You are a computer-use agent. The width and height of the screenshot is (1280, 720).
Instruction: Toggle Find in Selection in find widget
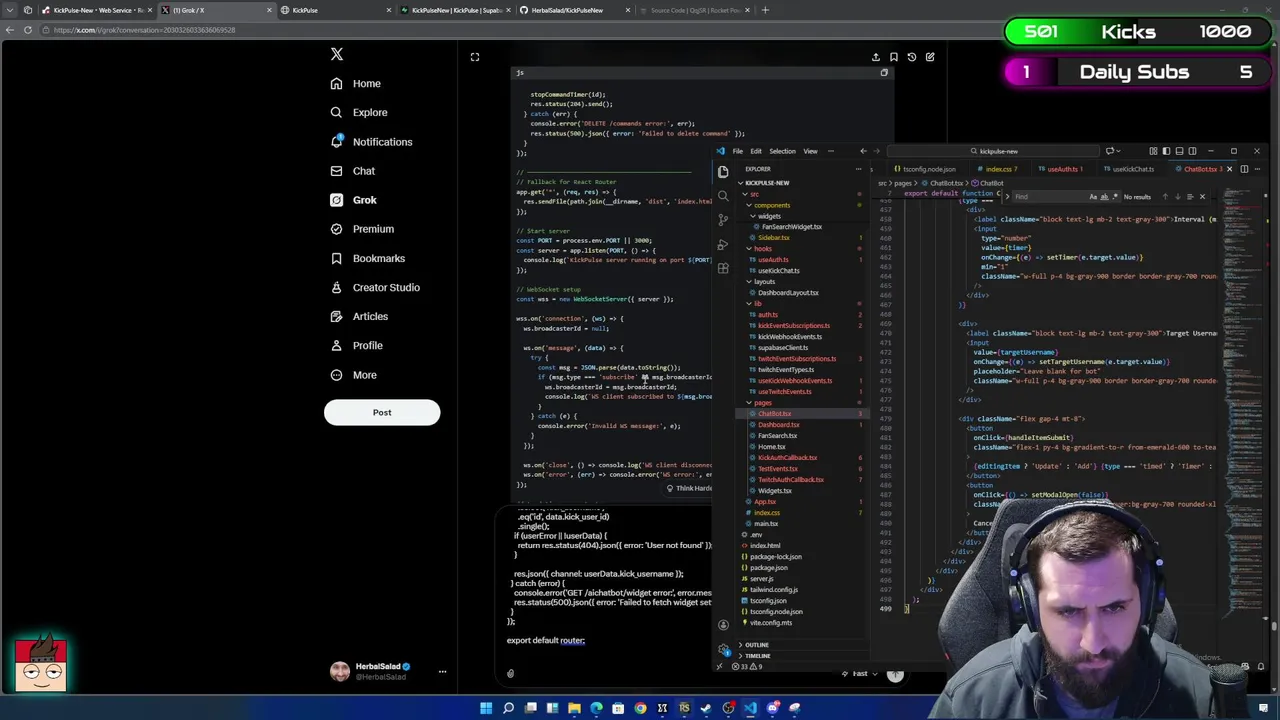tap(1189, 197)
